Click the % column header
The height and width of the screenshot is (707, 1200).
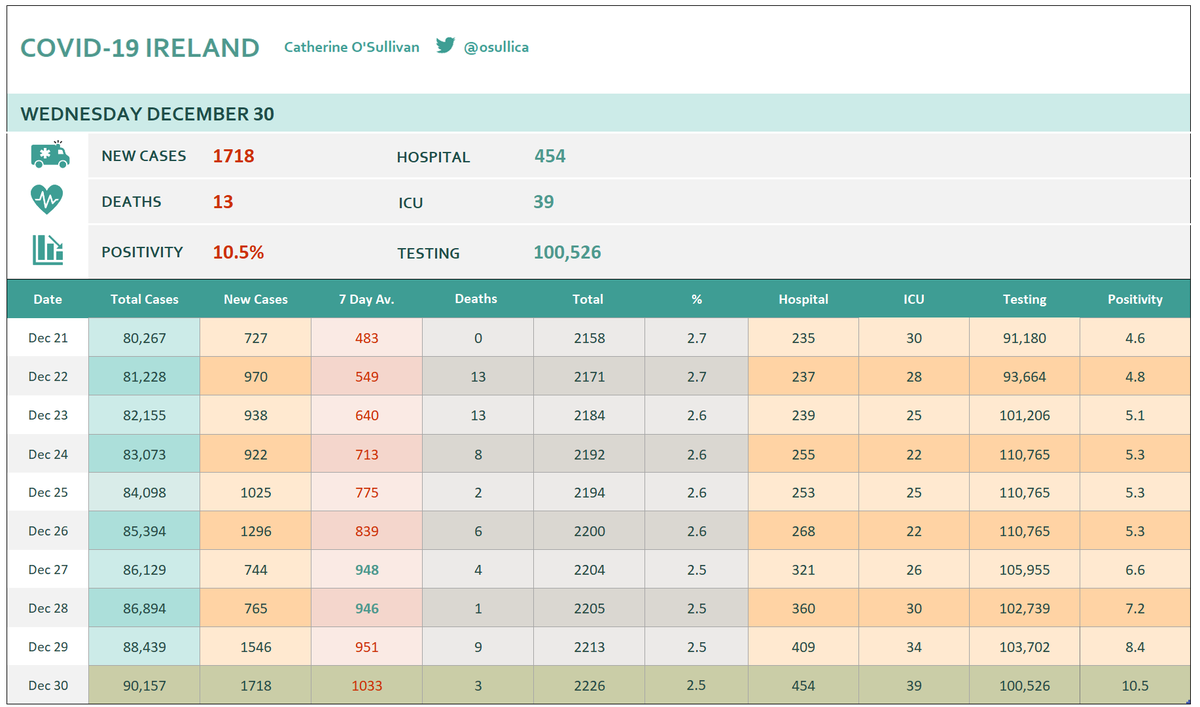pos(697,299)
